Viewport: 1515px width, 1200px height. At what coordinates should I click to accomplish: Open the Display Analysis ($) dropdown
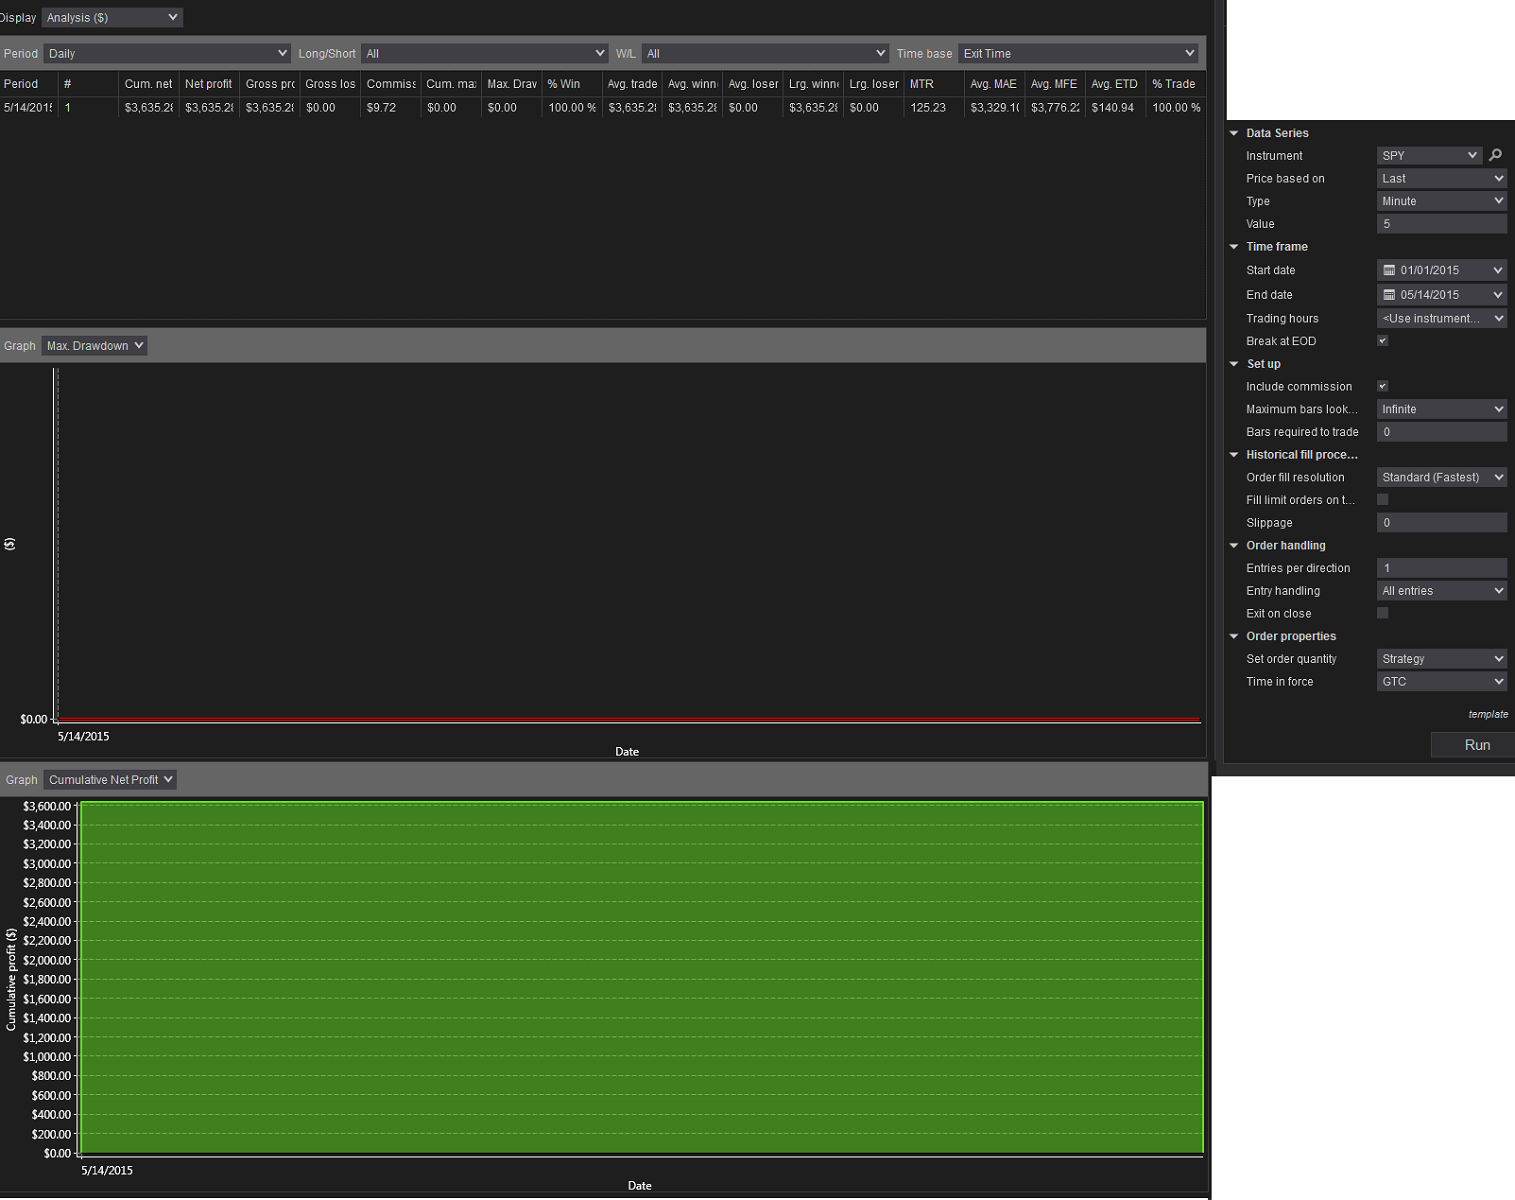point(112,17)
